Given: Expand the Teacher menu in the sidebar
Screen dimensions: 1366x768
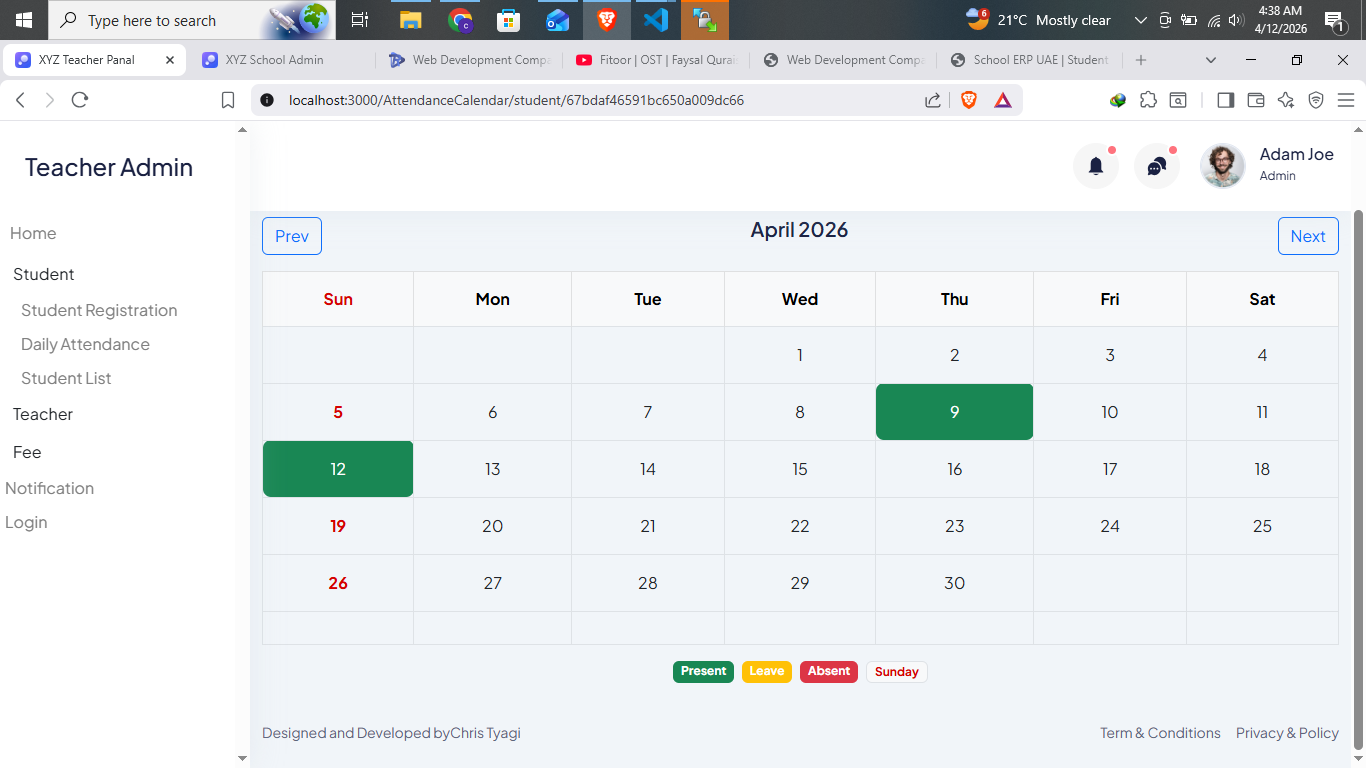Looking at the screenshot, I should pos(43,414).
